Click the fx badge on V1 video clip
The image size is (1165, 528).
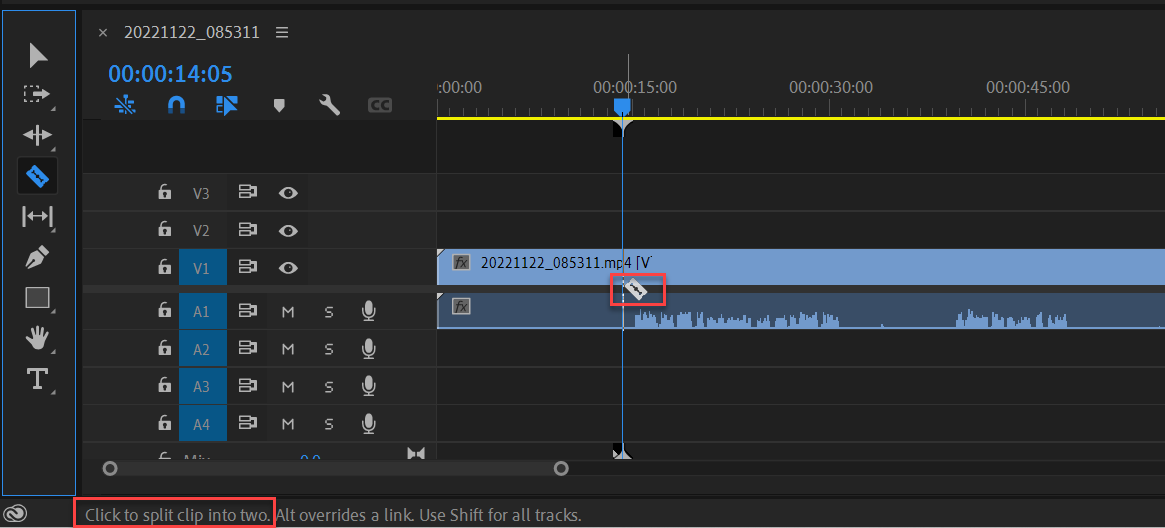point(461,262)
